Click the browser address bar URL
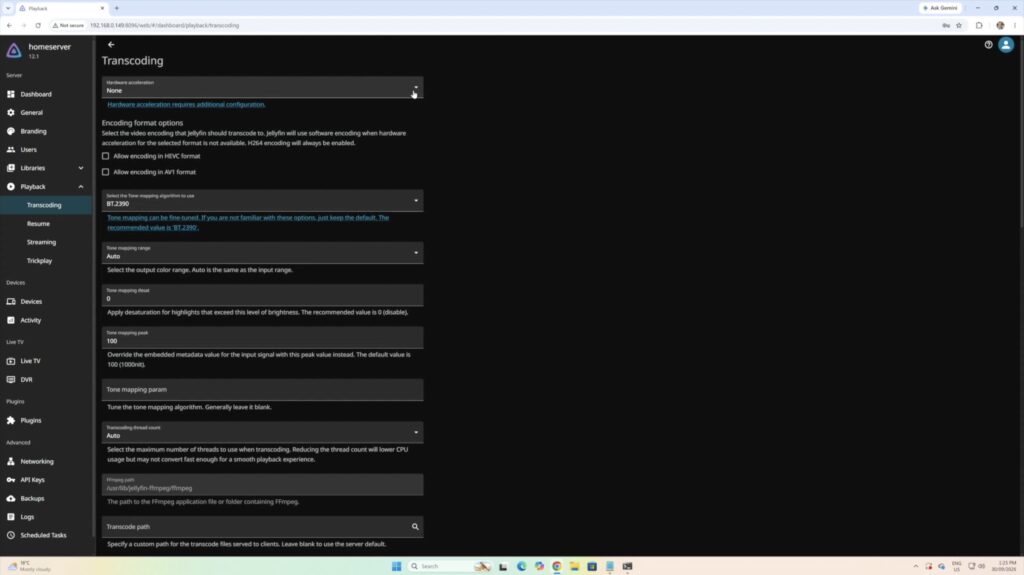Image resolution: width=1024 pixels, height=575 pixels. [x=165, y=25]
